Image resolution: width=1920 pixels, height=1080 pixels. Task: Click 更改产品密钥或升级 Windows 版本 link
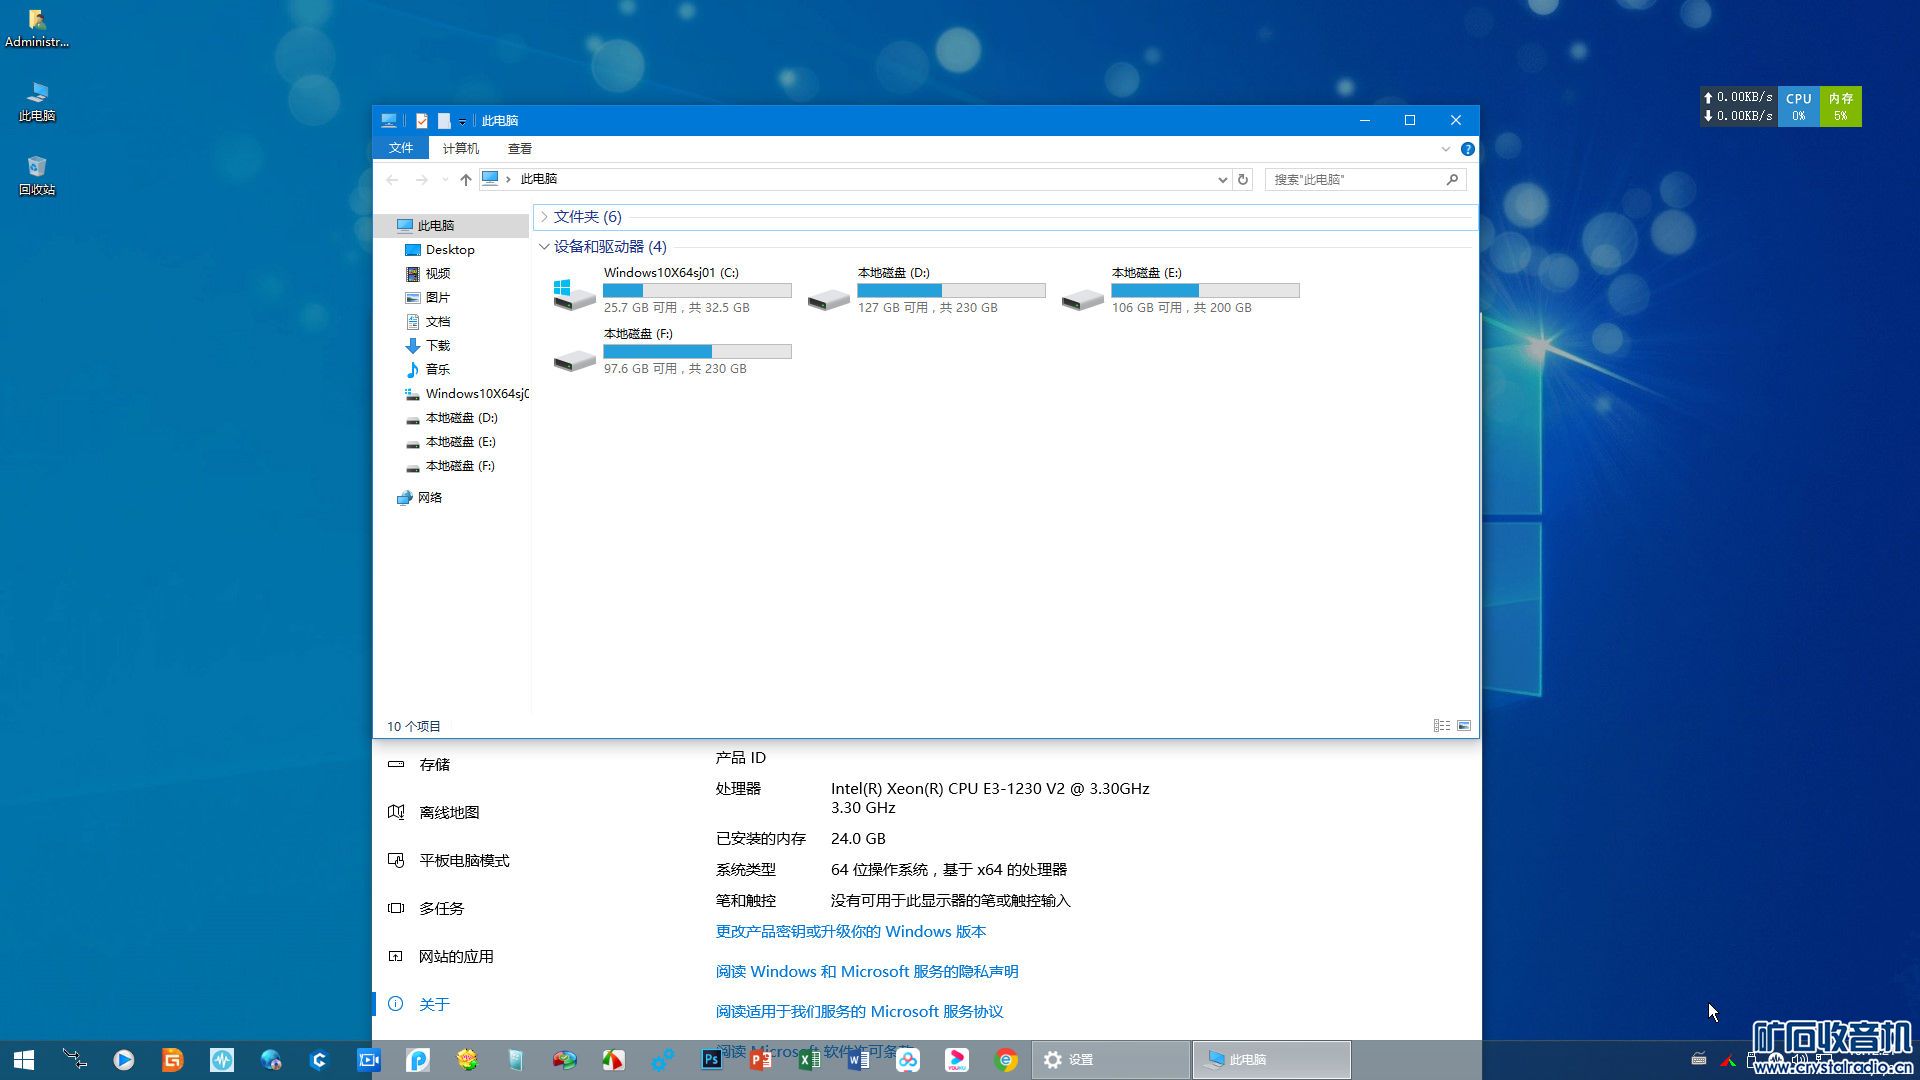(x=850, y=931)
